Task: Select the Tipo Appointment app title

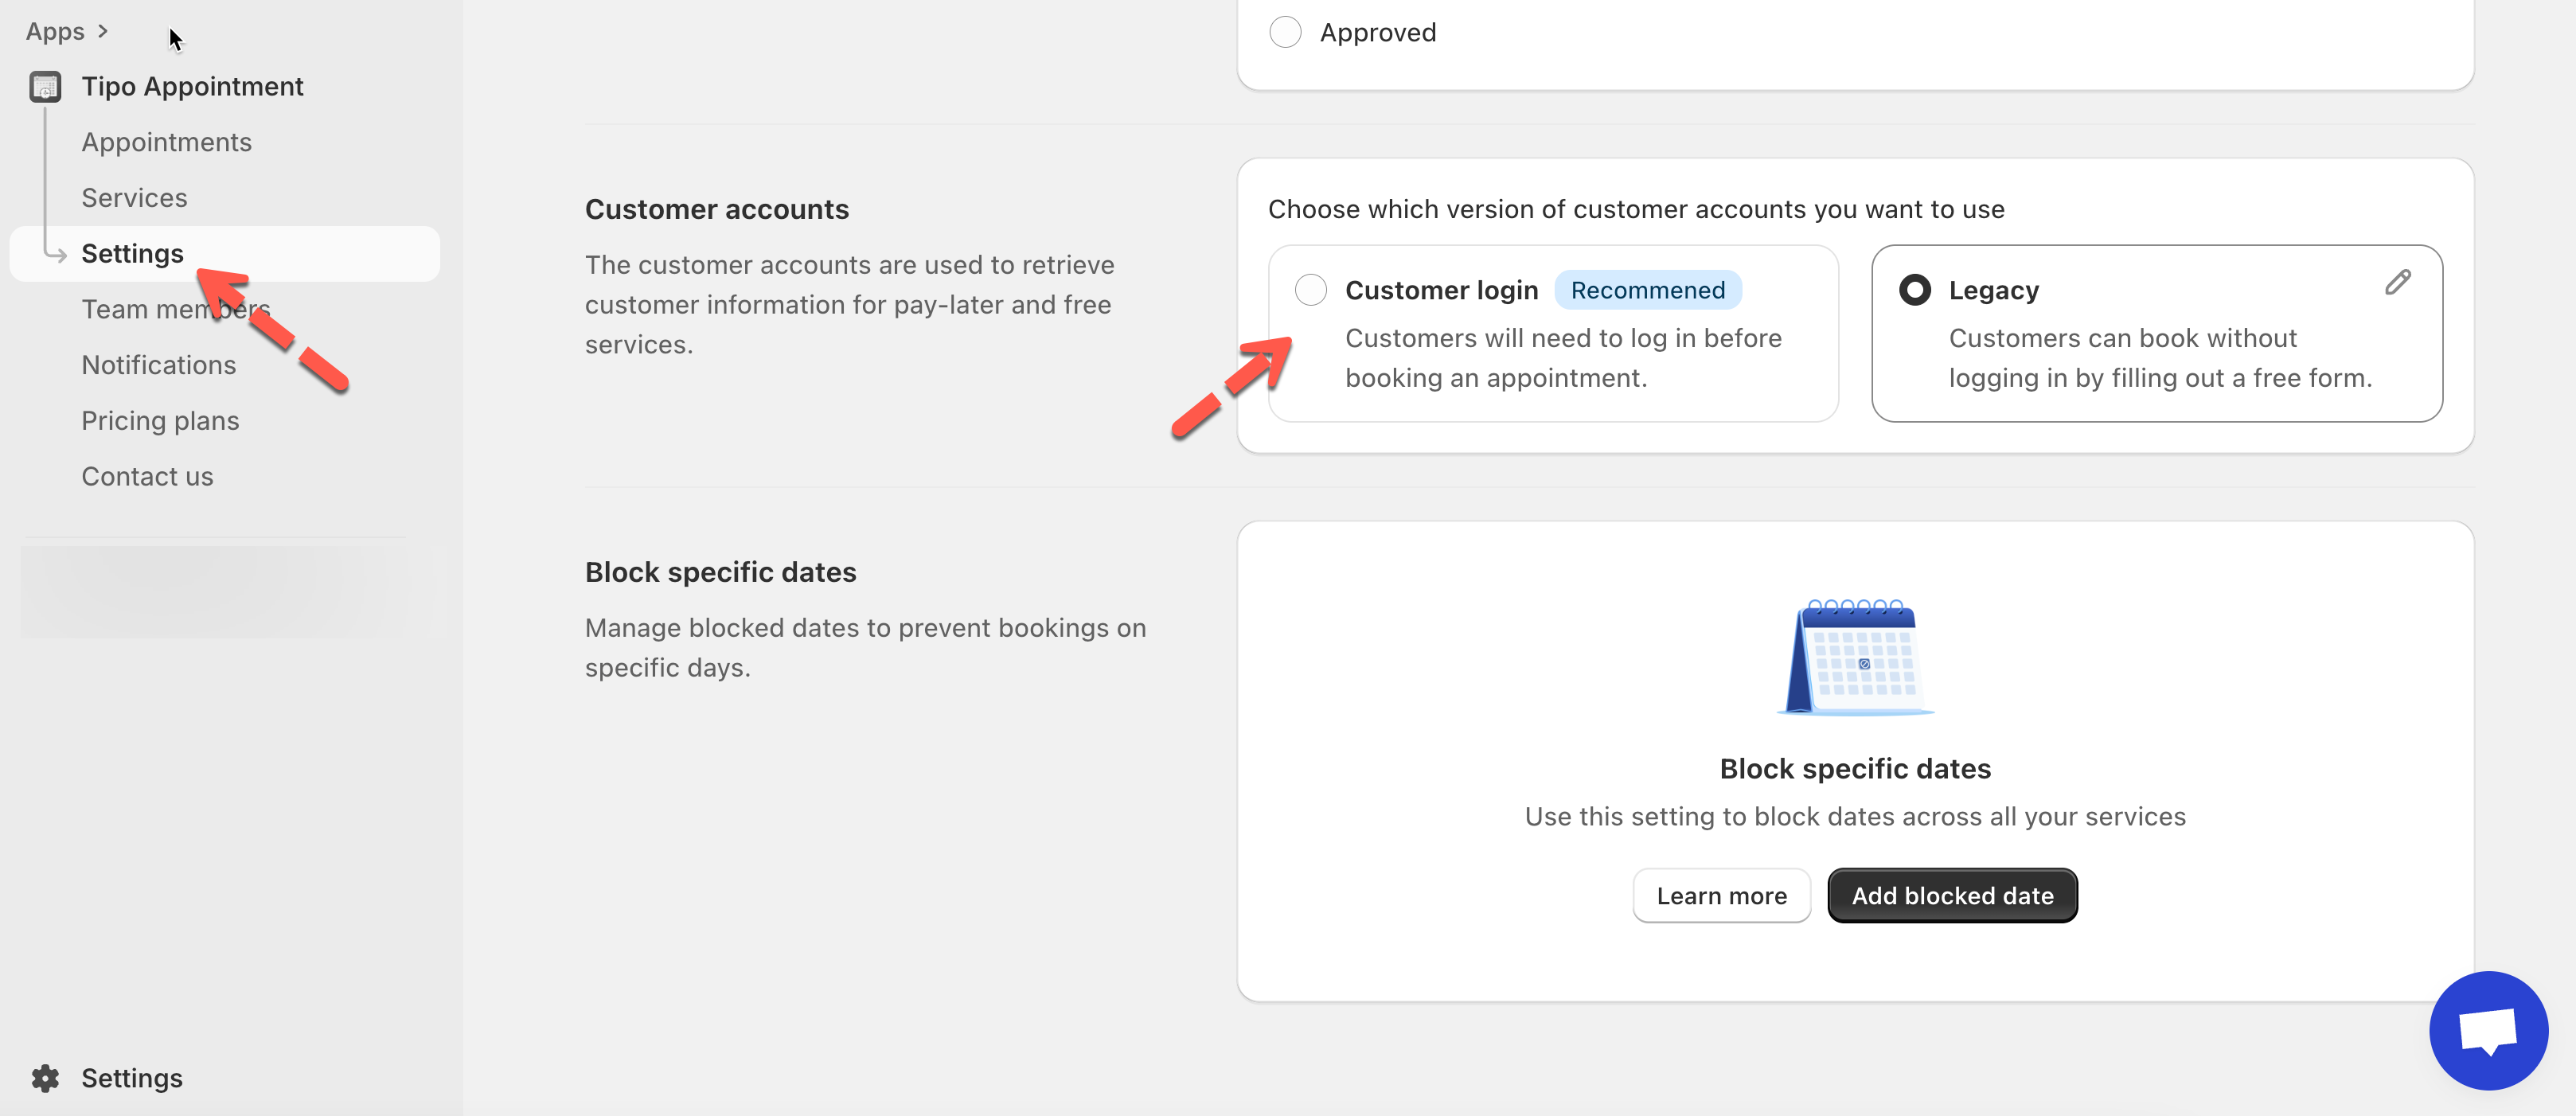Action: [x=192, y=87]
